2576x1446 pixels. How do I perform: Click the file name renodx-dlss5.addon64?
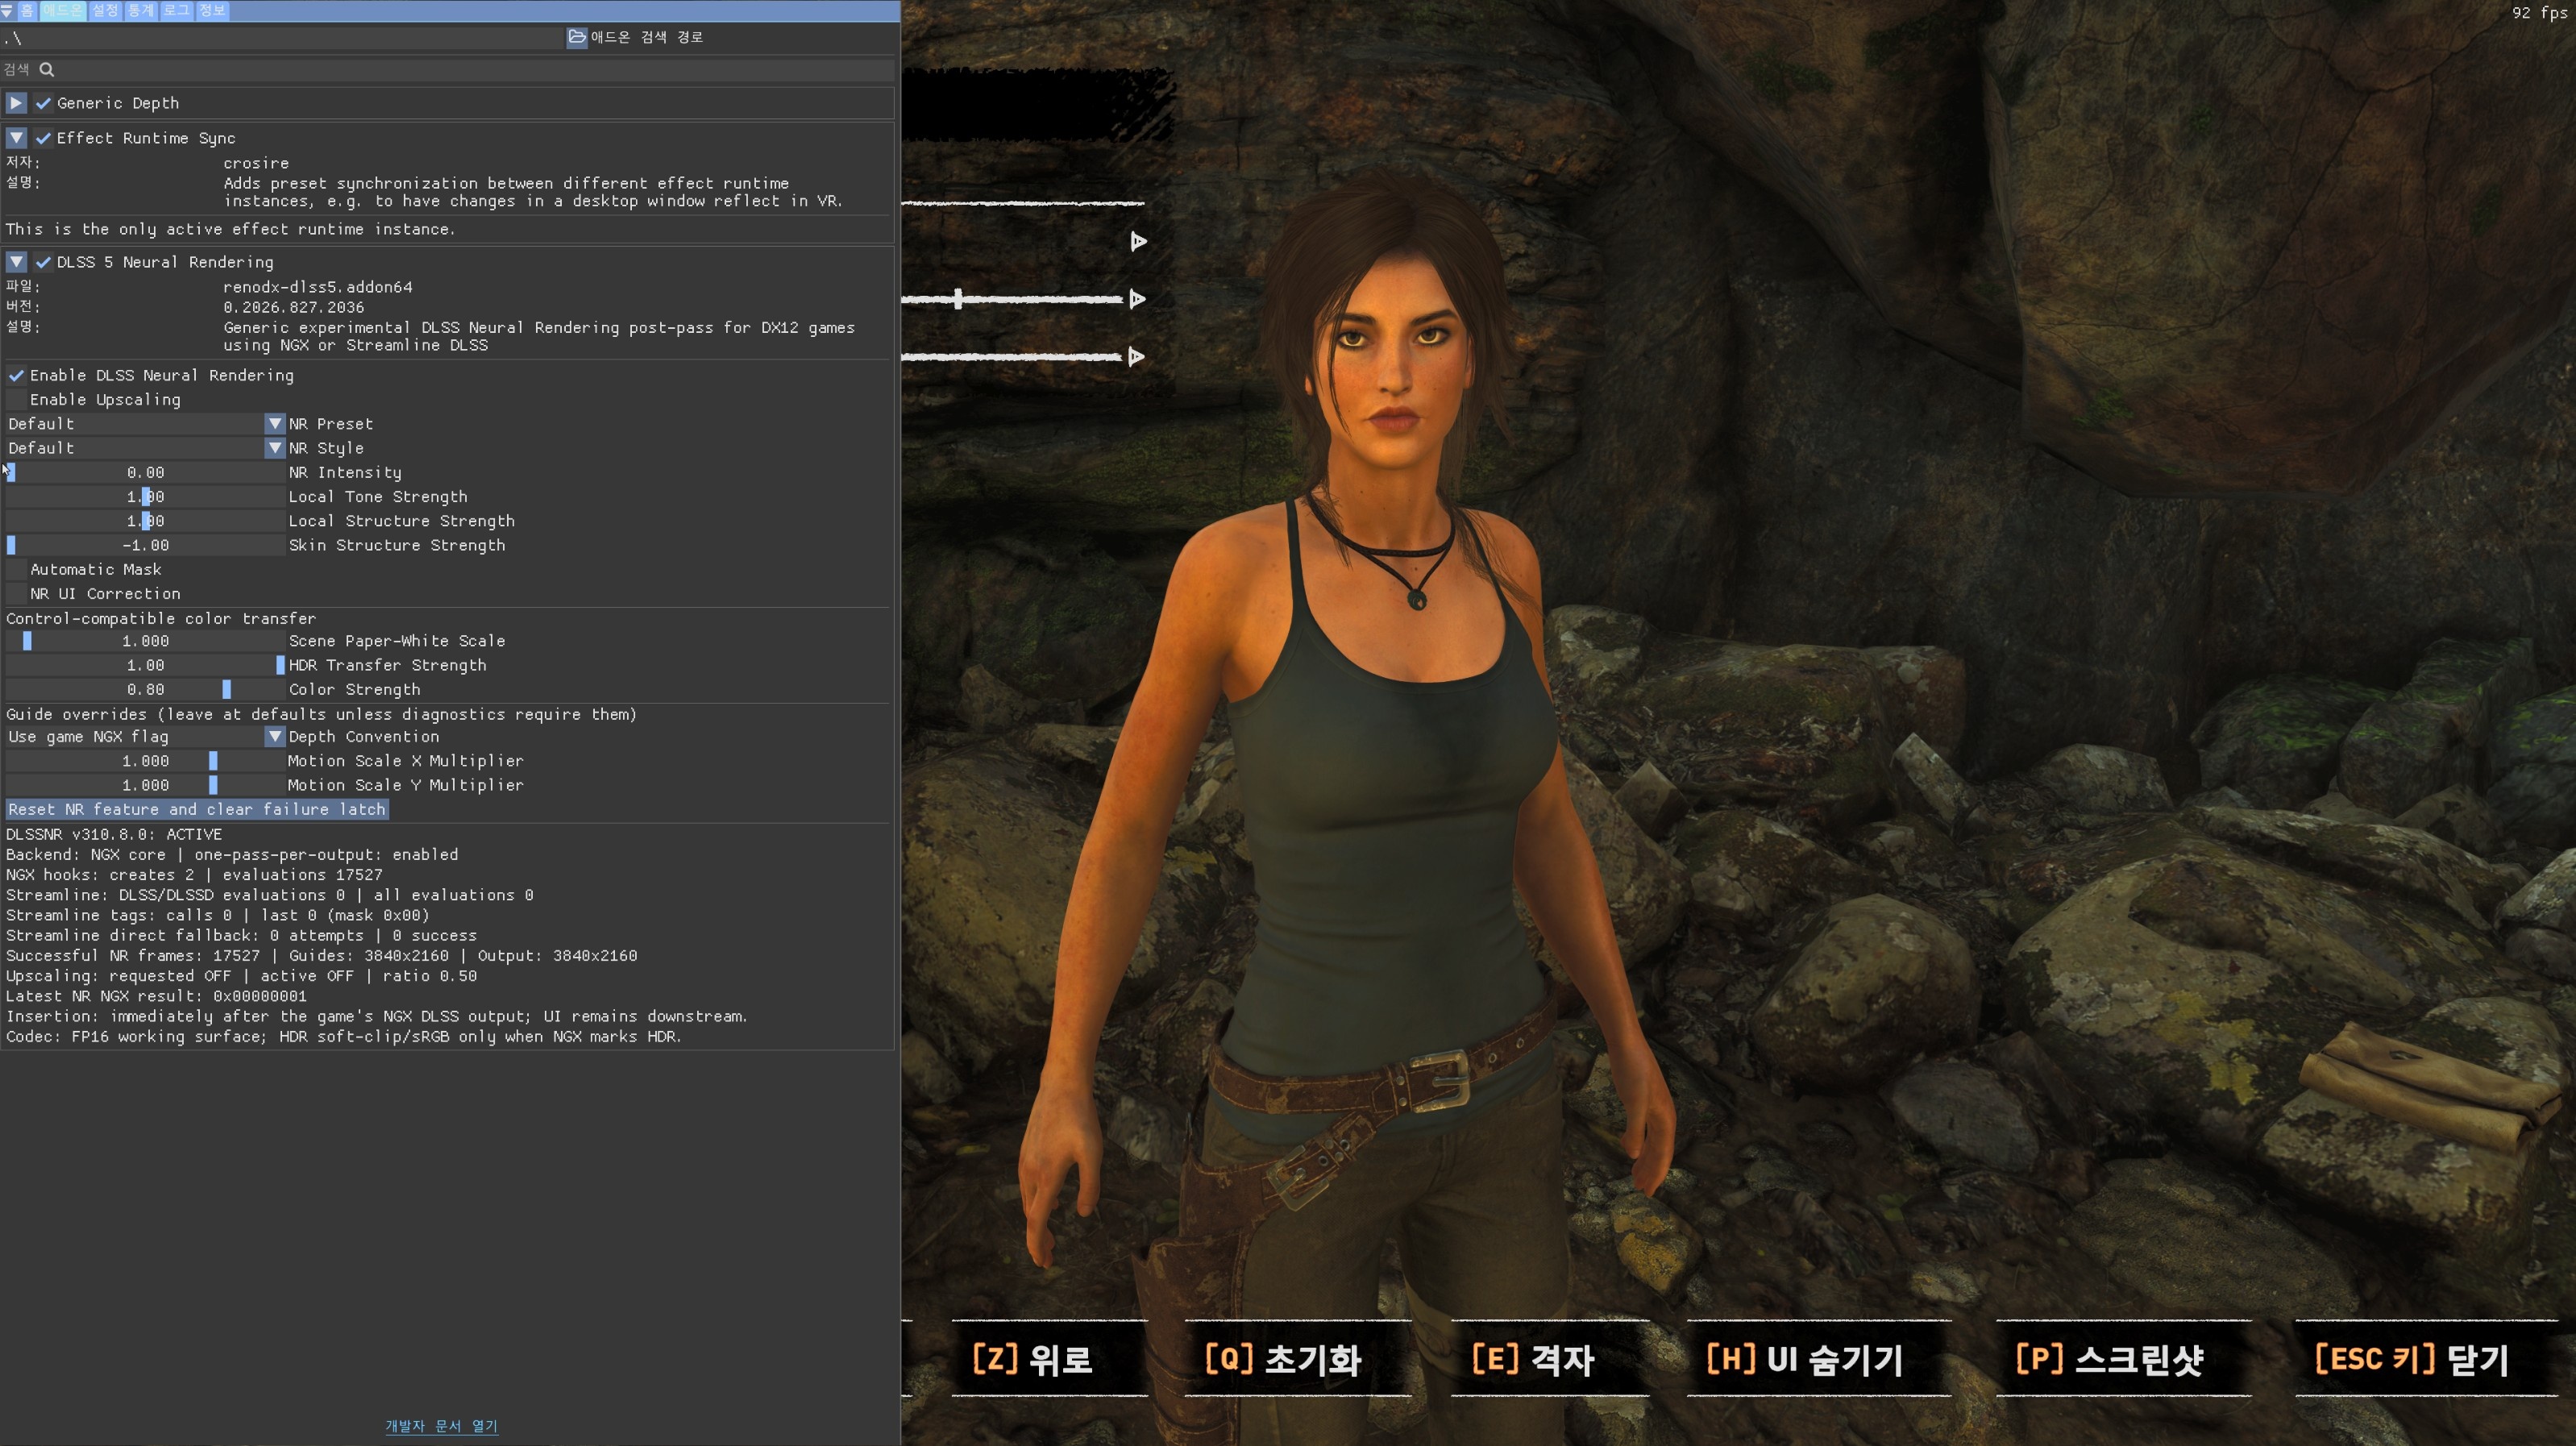click(x=318, y=287)
